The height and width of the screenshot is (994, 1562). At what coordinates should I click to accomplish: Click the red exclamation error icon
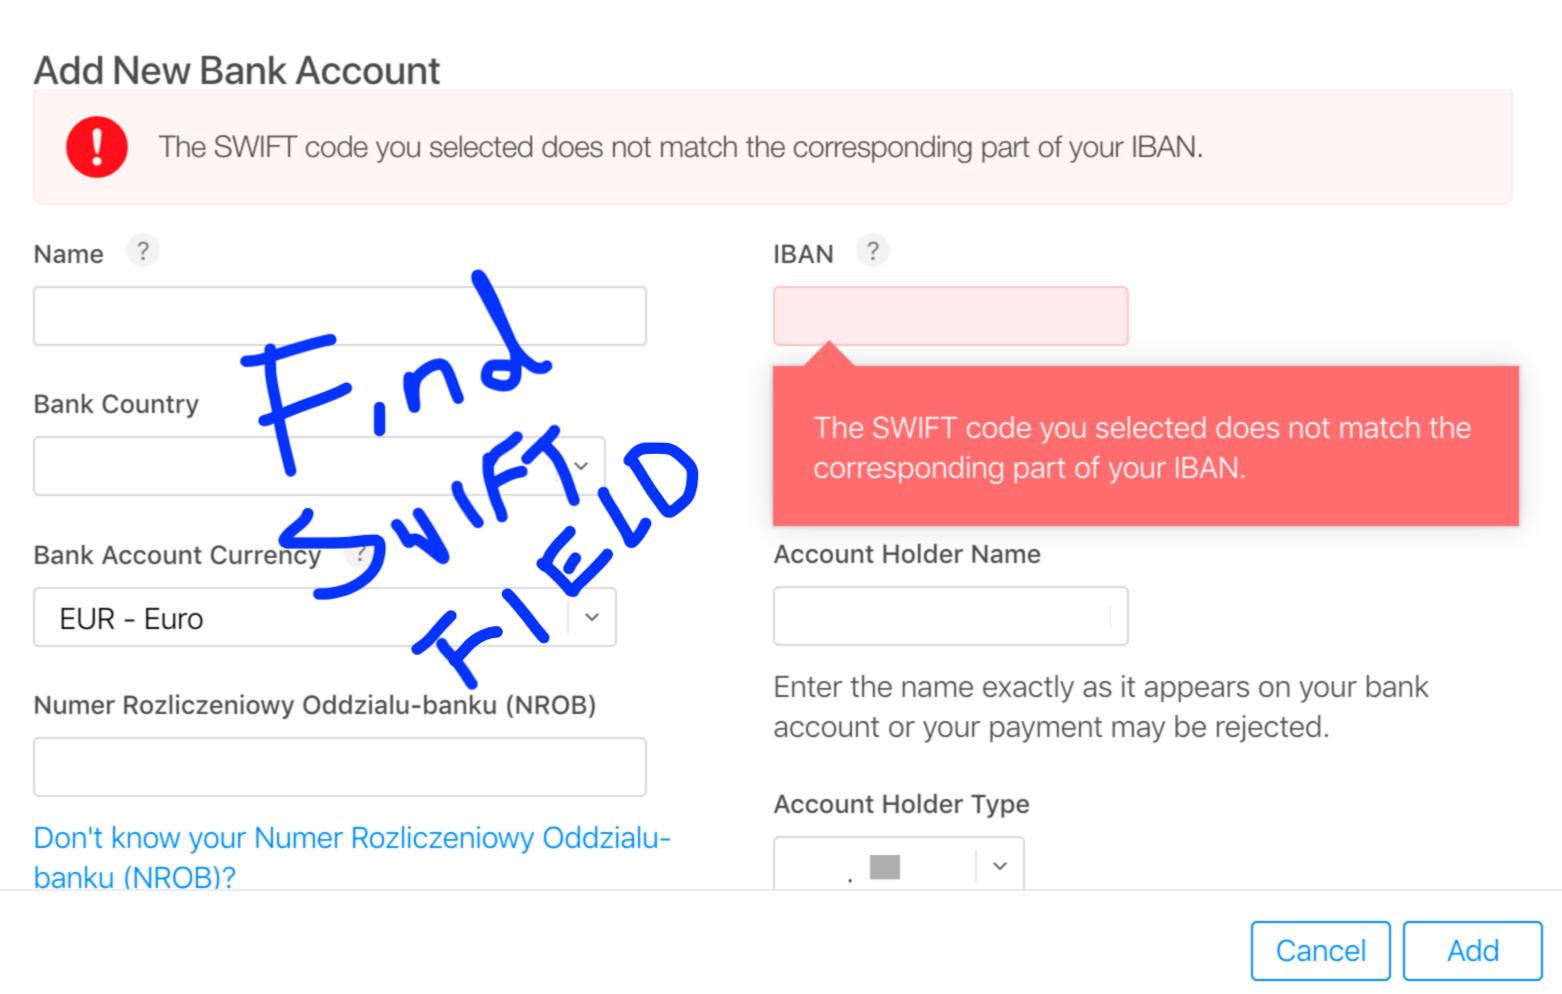click(97, 147)
